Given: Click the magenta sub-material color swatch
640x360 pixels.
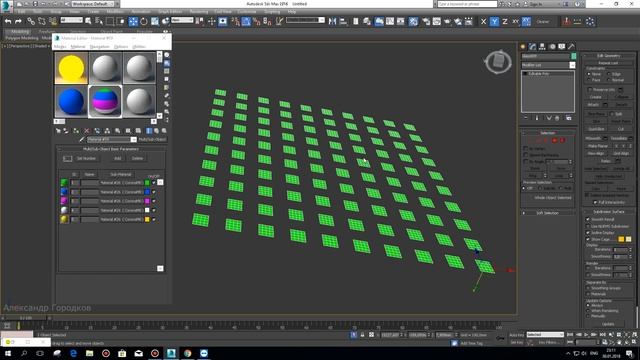Looking at the screenshot, I should [x=147, y=201].
